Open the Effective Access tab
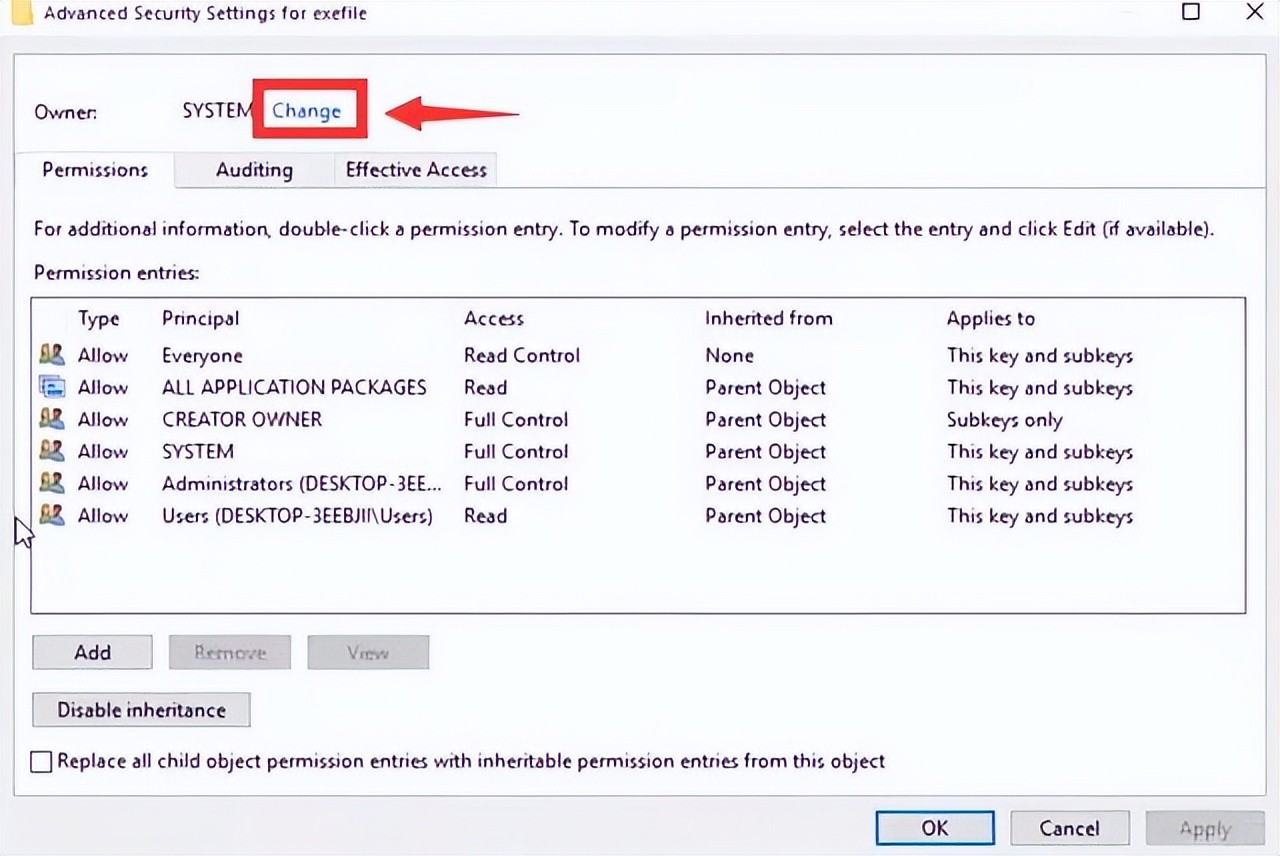Viewport: 1280px width, 856px height. coord(415,170)
